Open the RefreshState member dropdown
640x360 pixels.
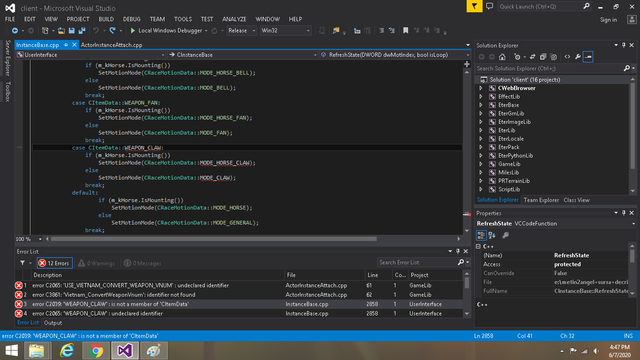click(x=395, y=55)
